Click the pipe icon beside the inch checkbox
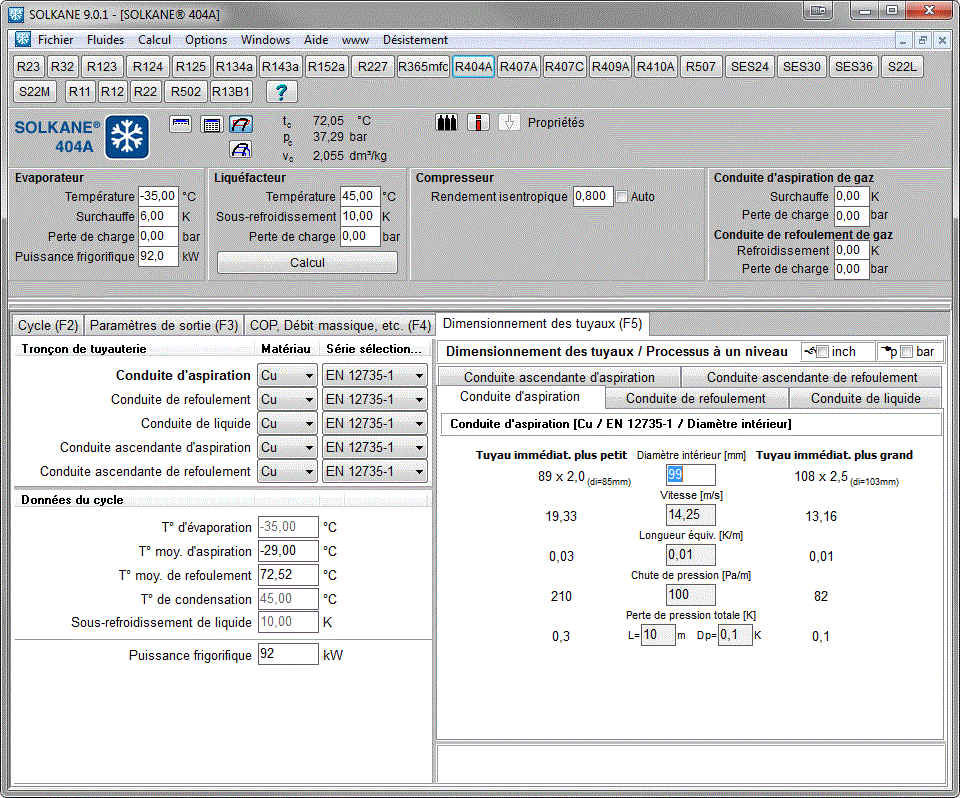The width and height of the screenshot is (960, 798). click(x=810, y=351)
